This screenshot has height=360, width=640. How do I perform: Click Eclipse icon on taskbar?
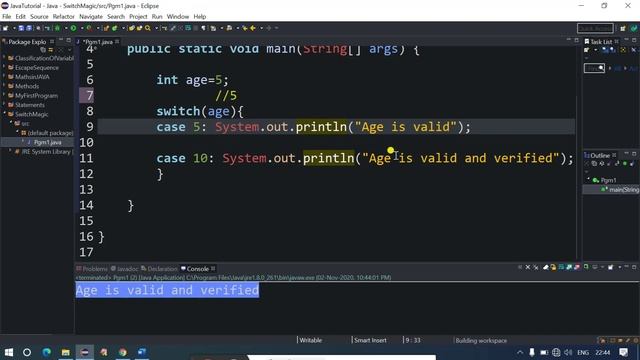pyautogui.click(x=84, y=352)
